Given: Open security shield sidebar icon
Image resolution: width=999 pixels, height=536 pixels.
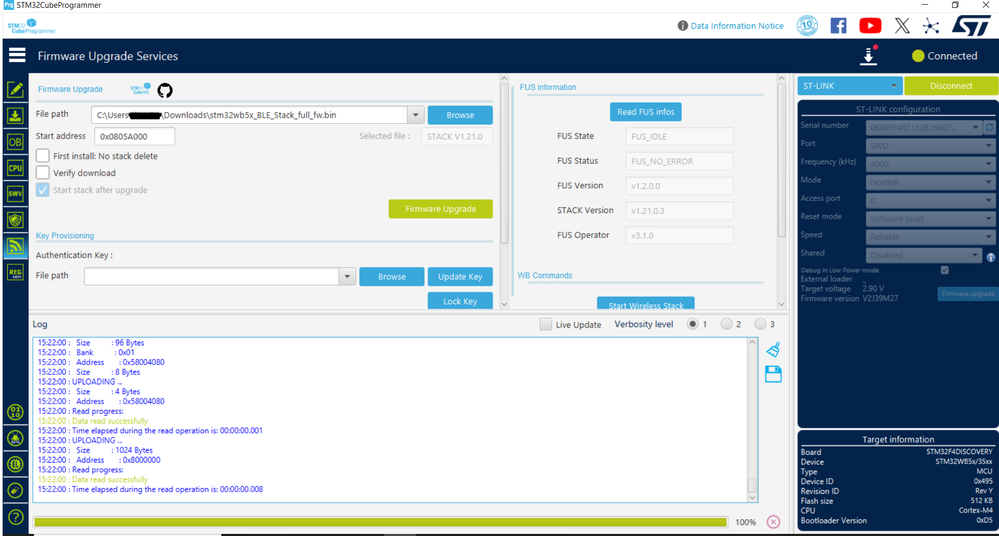Looking at the screenshot, I should (x=15, y=220).
